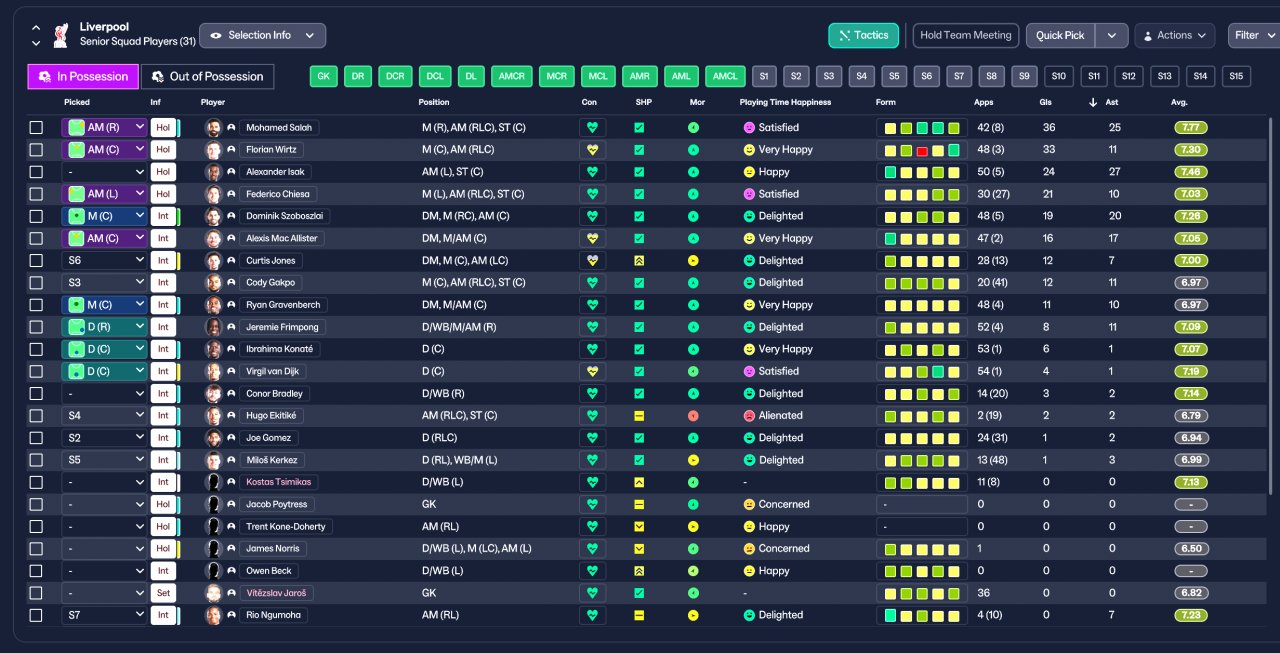This screenshot has height=653, width=1280.
Task: Open the Quick Pick arrow dropdown
Action: (1112, 36)
